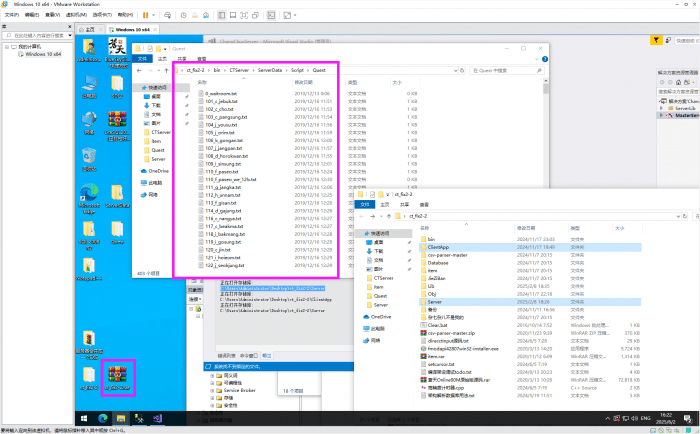Viewport: 700px width, 434px height.
Task: Open the guest notification center icon
Action: point(689,418)
